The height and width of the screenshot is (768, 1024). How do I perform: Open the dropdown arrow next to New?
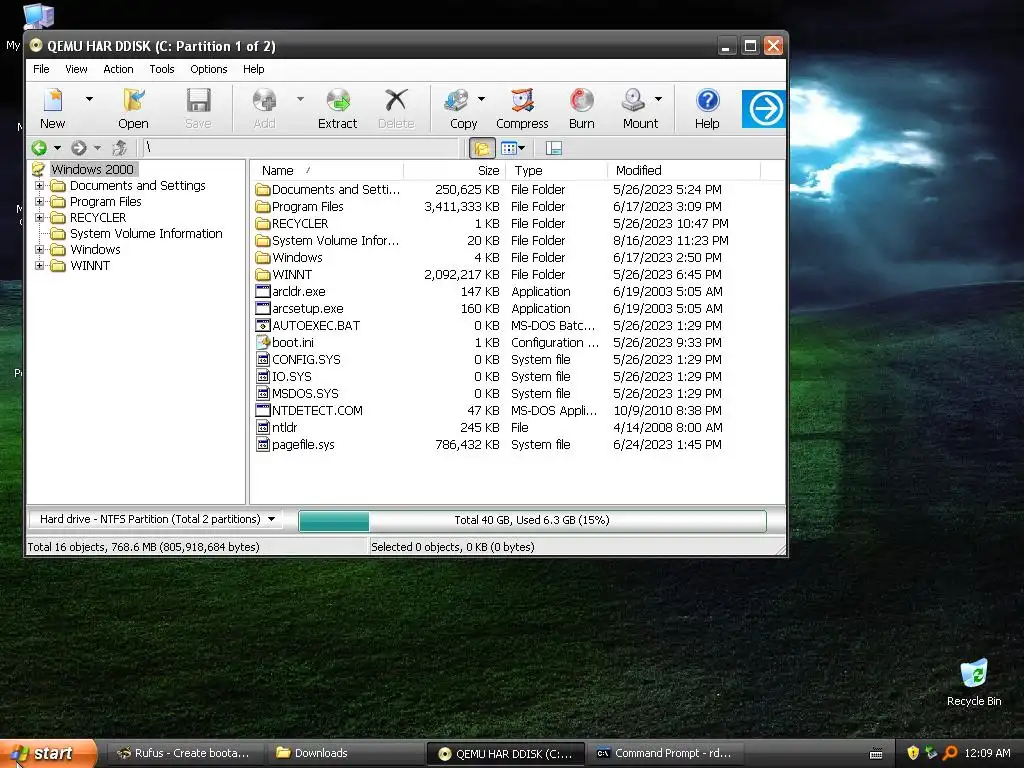click(x=89, y=99)
